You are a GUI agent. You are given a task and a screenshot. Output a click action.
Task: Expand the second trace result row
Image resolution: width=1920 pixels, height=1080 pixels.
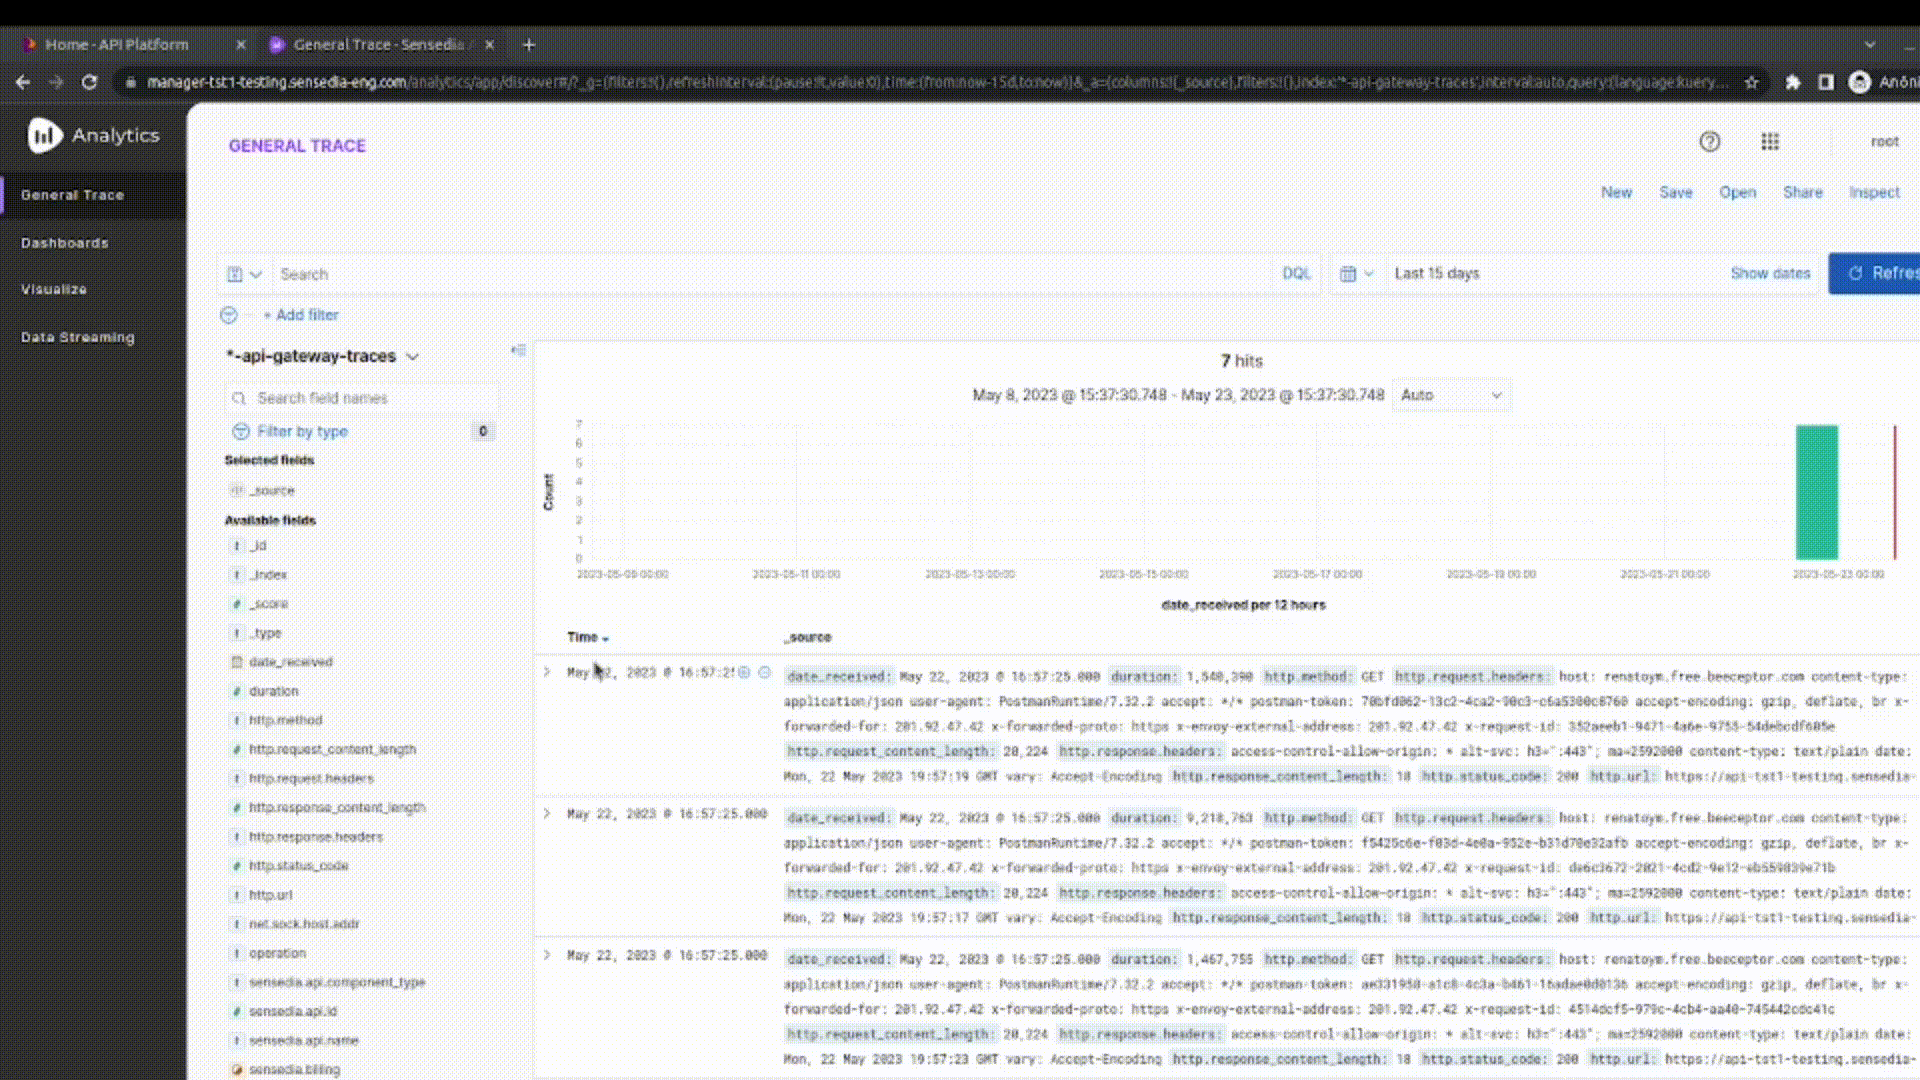pos(545,814)
